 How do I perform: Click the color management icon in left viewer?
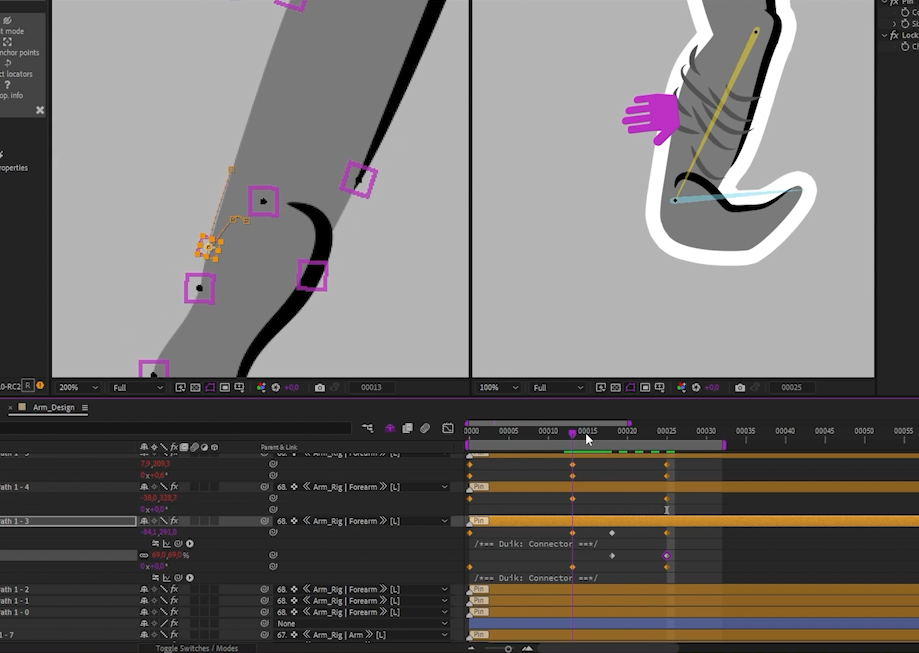pos(261,387)
